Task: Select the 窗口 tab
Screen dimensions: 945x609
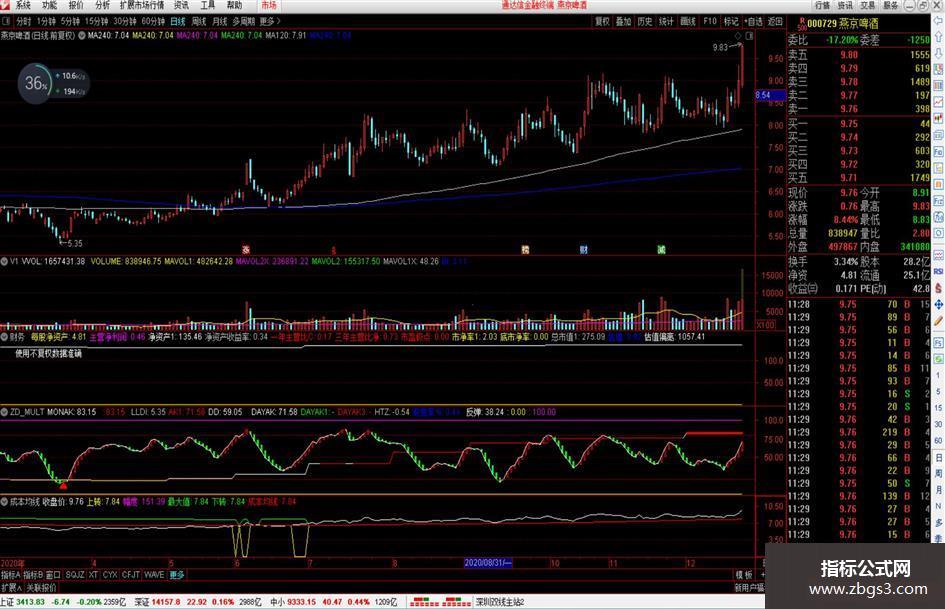Action: coord(53,575)
